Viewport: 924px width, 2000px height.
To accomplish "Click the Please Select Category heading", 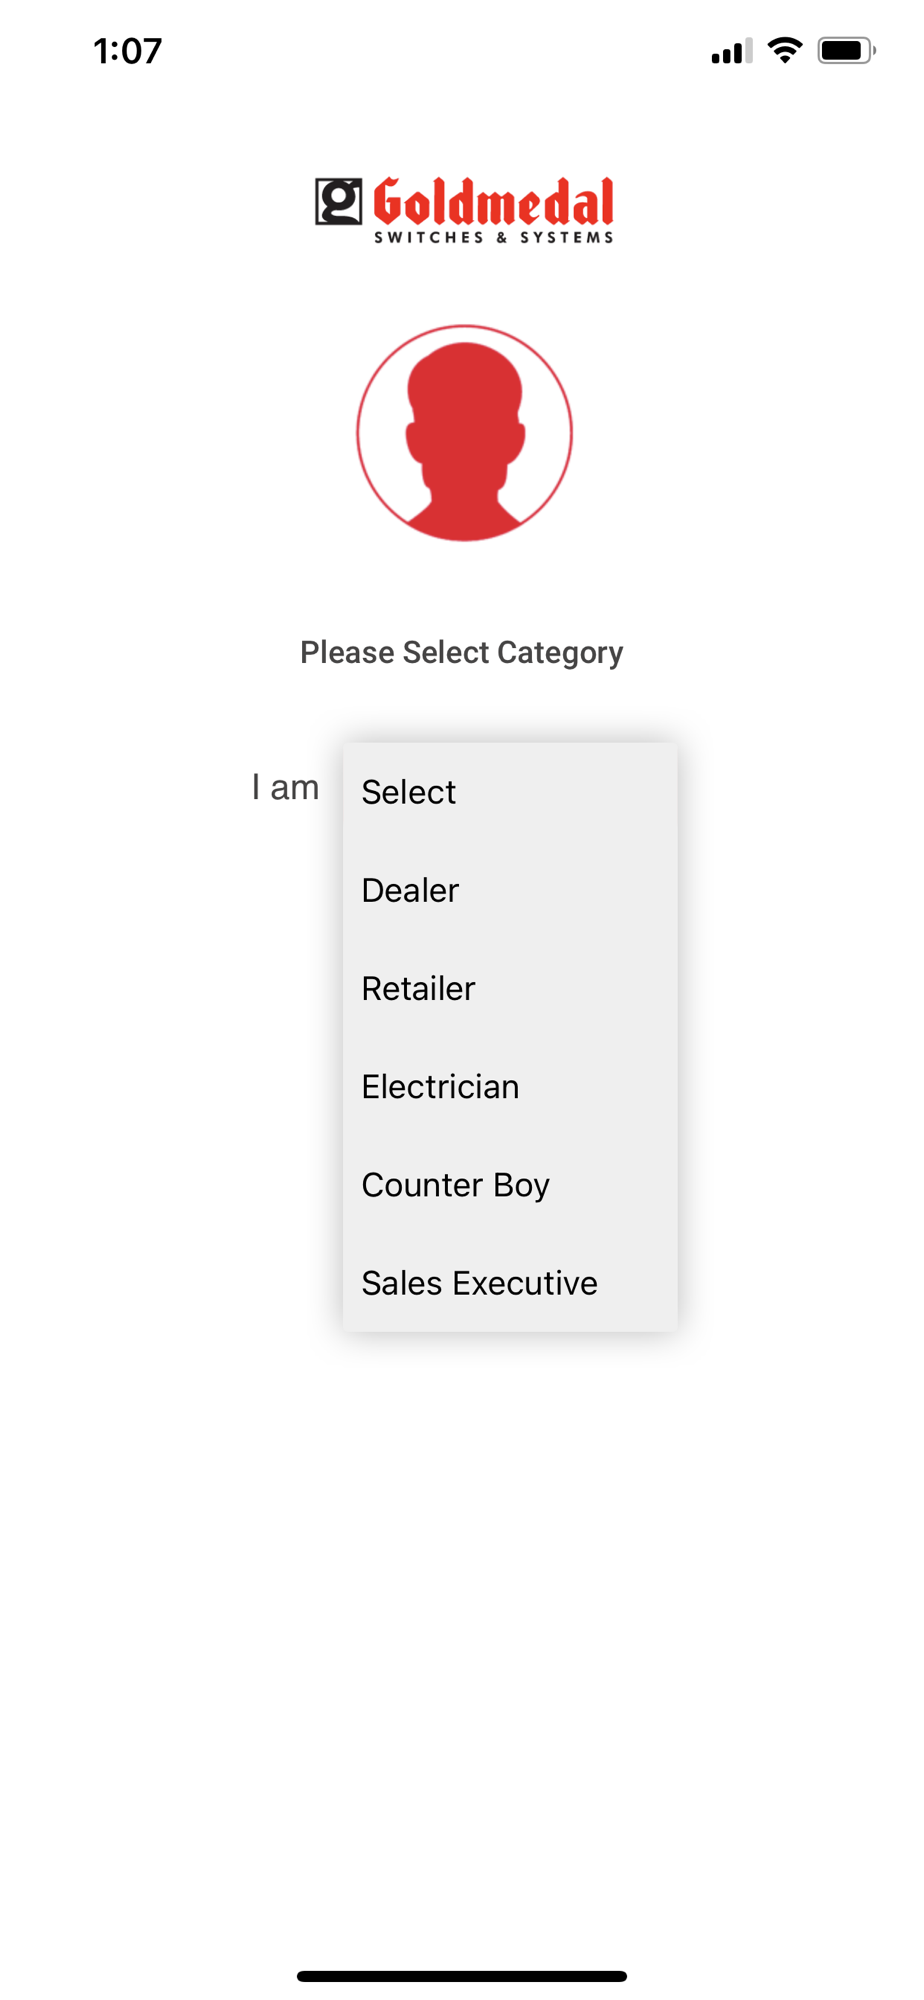I will tap(462, 652).
